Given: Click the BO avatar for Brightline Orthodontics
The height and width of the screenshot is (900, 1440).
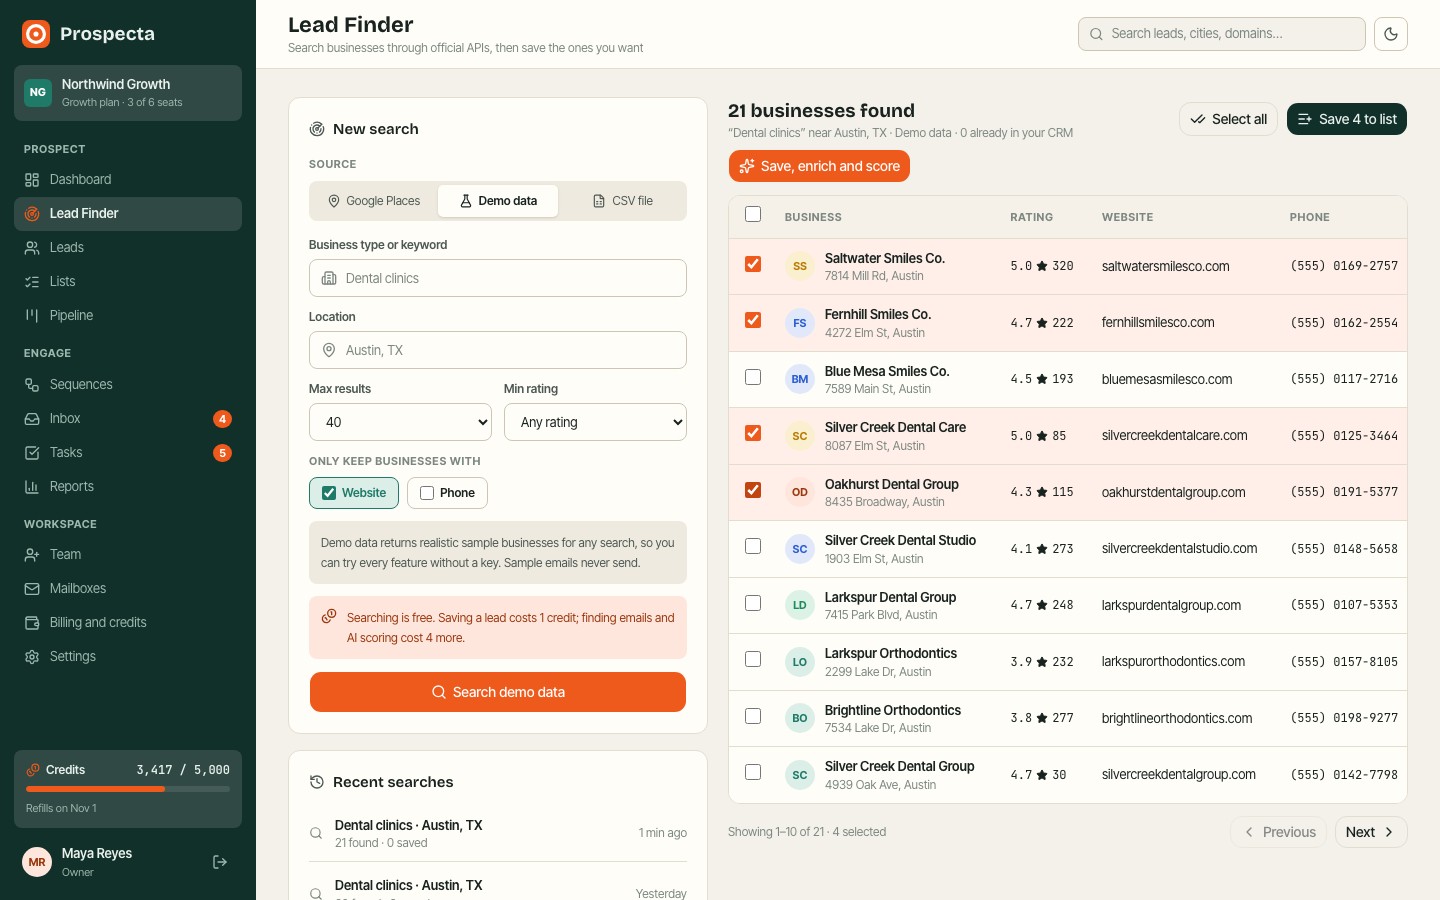Looking at the screenshot, I should 799,718.
